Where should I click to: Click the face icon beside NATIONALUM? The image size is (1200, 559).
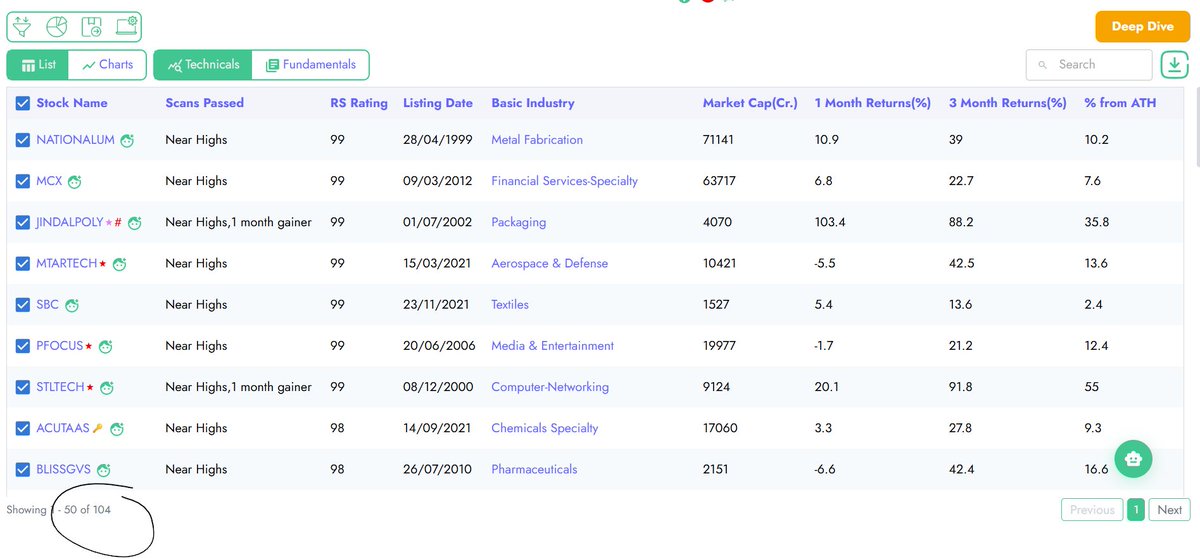click(x=127, y=141)
